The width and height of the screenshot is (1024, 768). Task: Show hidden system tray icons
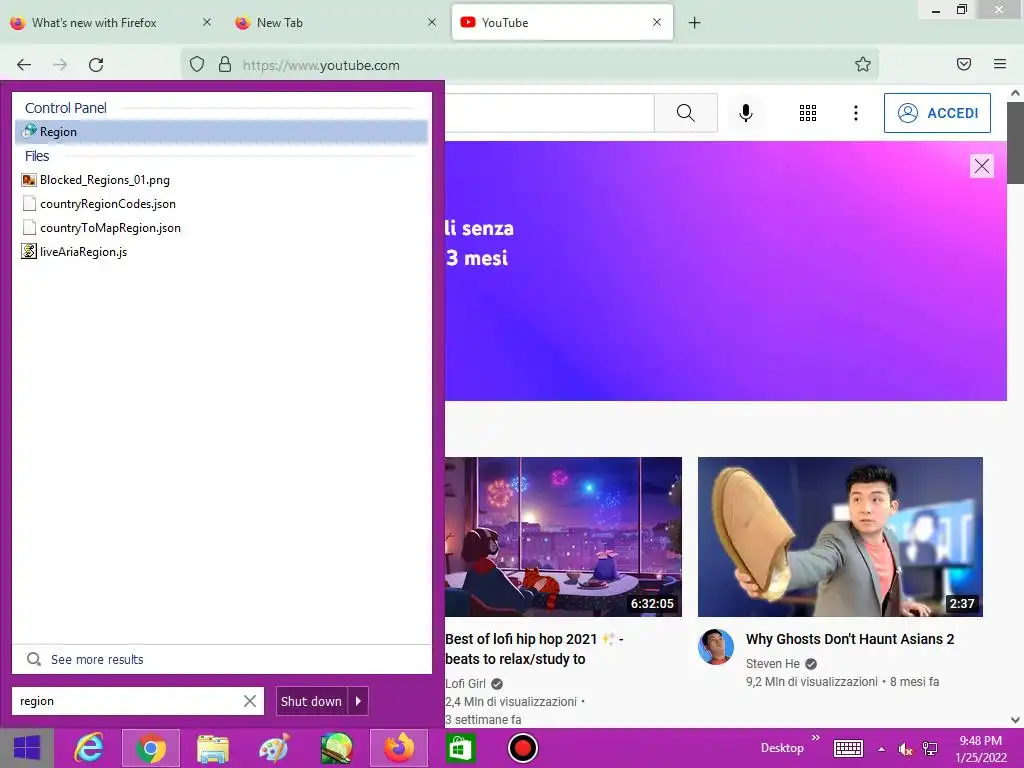click(x=882, y=749)
